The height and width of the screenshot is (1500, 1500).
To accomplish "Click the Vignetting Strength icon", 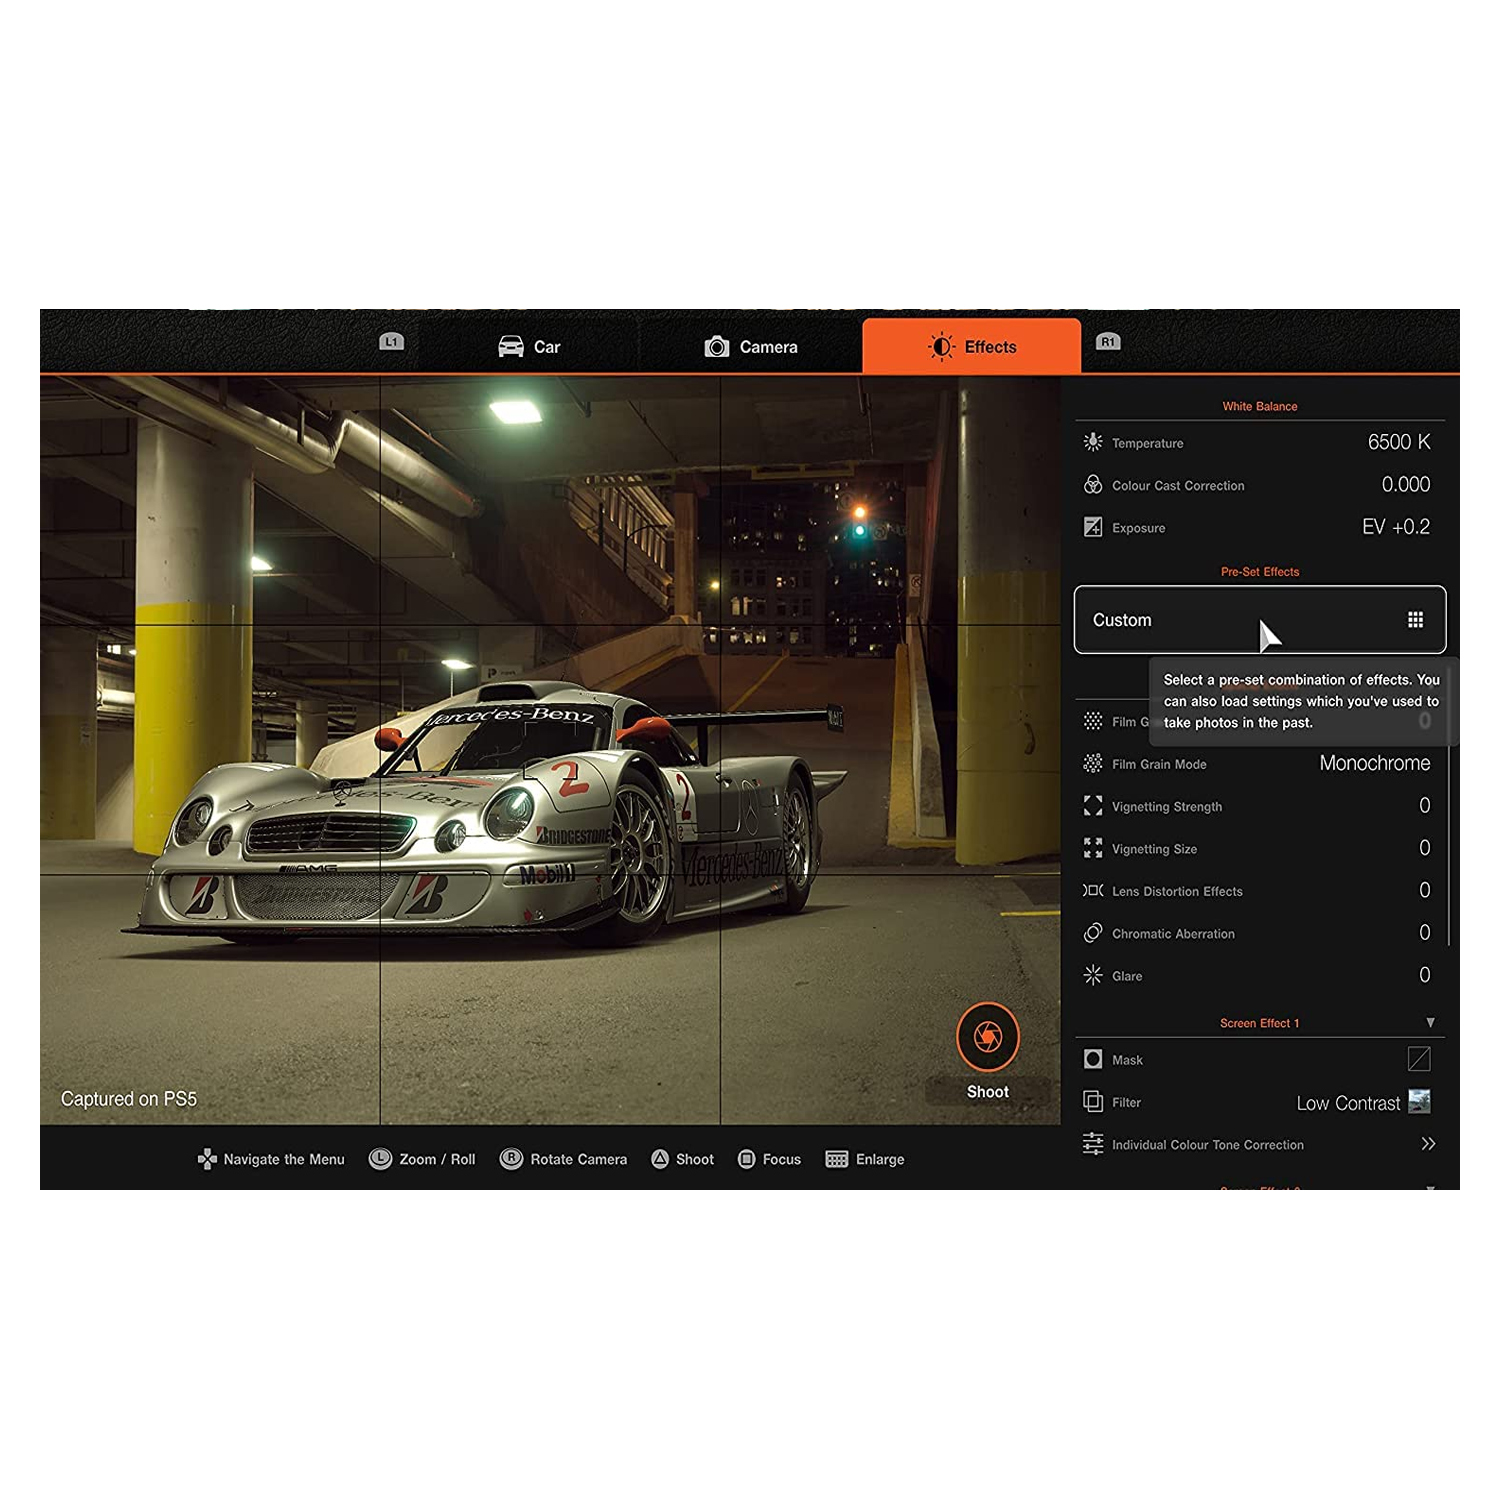I will pos(1093,806).
